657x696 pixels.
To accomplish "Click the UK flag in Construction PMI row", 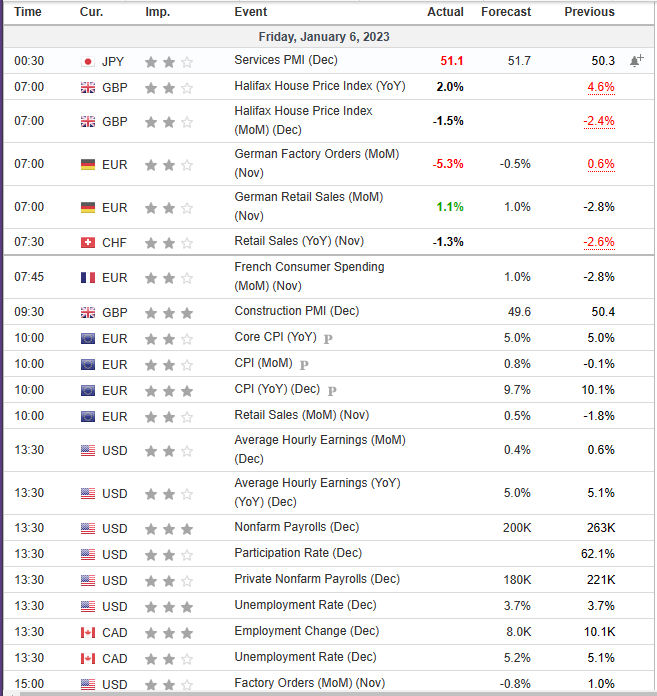I will [87, 312].
